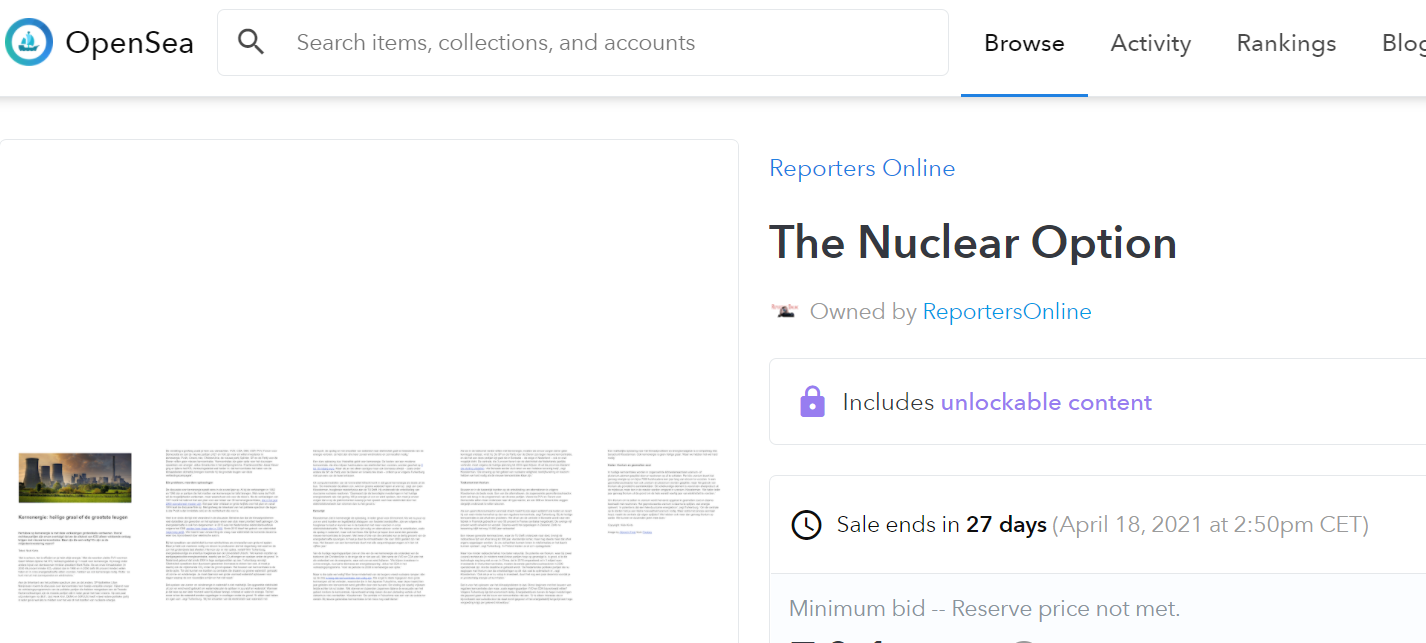Click the OpenSea wordmark text

tap(129, 43)
